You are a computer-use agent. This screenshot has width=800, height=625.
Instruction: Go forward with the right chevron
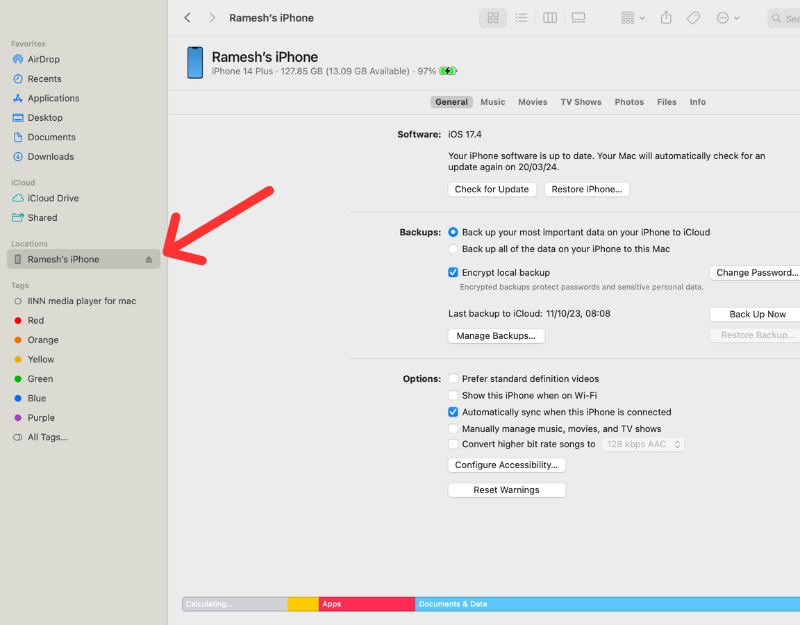(x=212, y=18)
